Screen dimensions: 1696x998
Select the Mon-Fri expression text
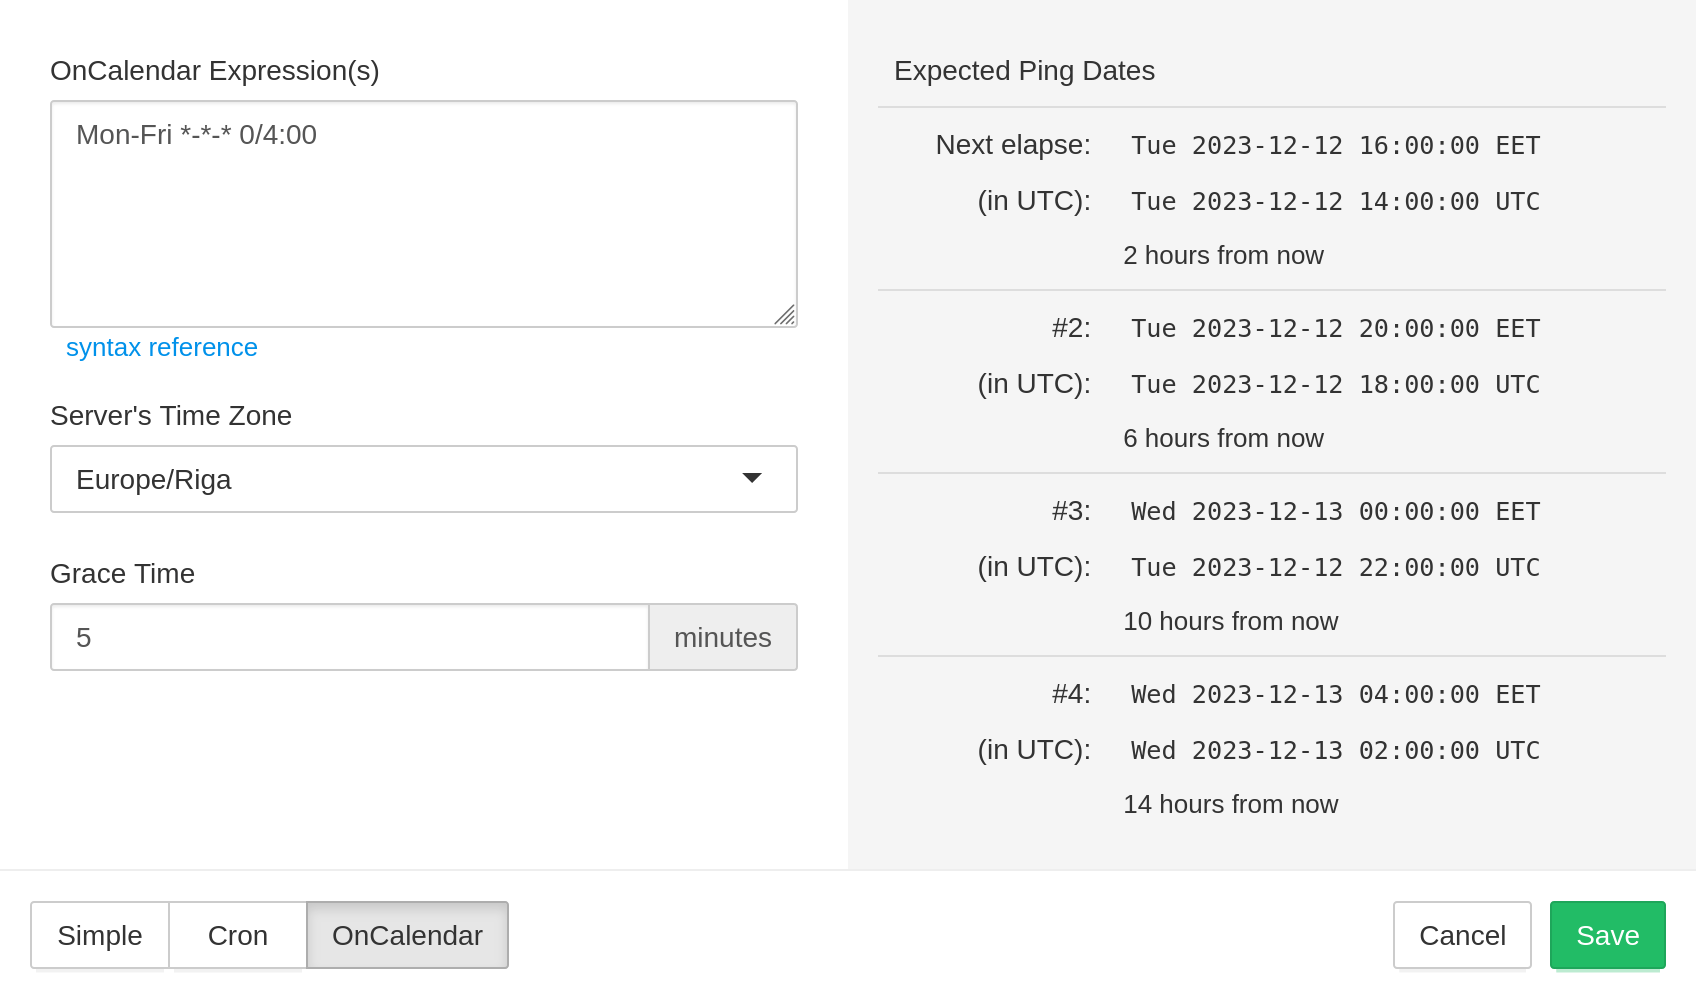pos(195,135)
